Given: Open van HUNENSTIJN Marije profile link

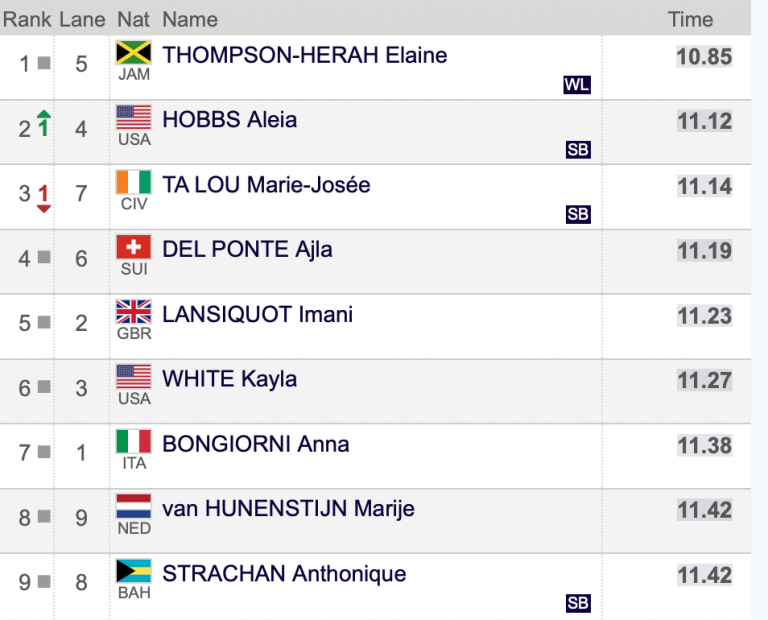Looking at the screenshot, I should click(288, 509).
